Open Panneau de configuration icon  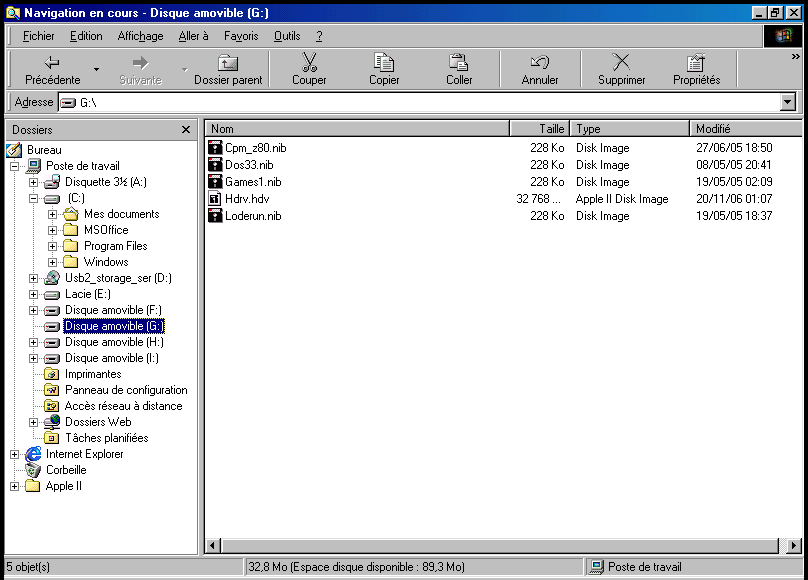click(52, 390)
